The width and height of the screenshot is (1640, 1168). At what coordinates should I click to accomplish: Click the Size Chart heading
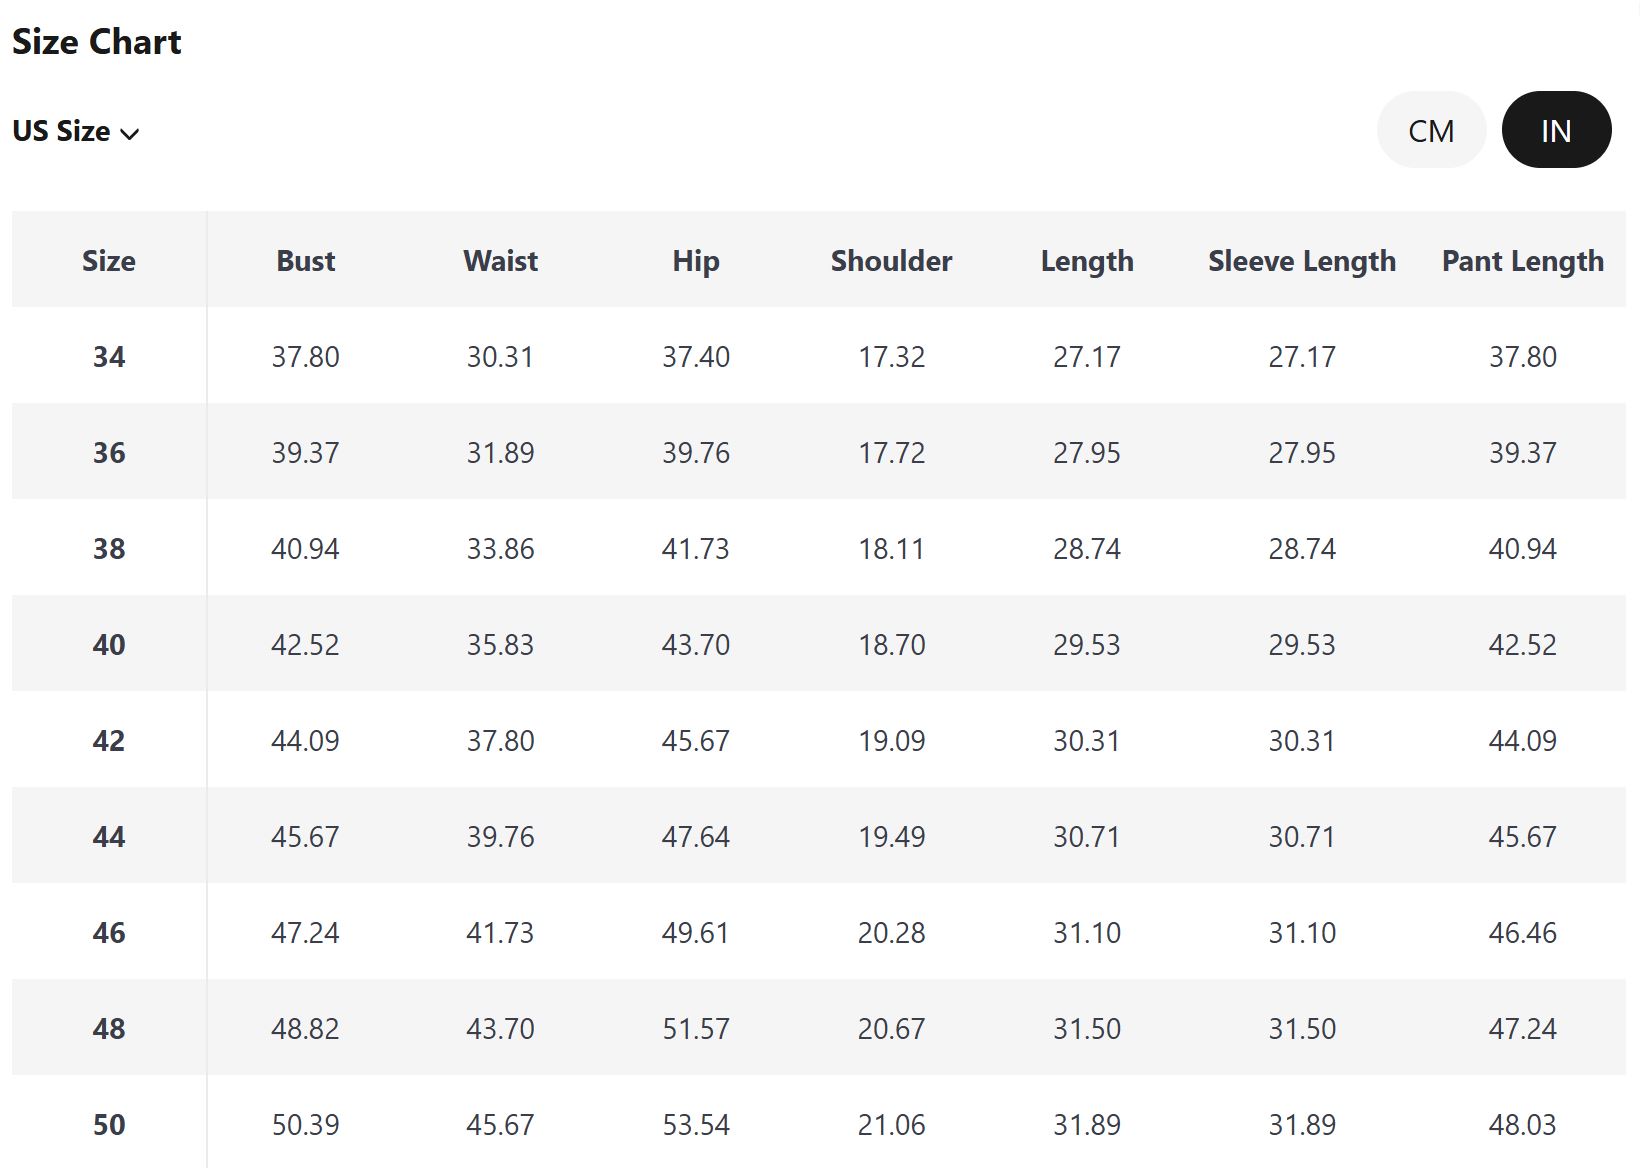97,42
